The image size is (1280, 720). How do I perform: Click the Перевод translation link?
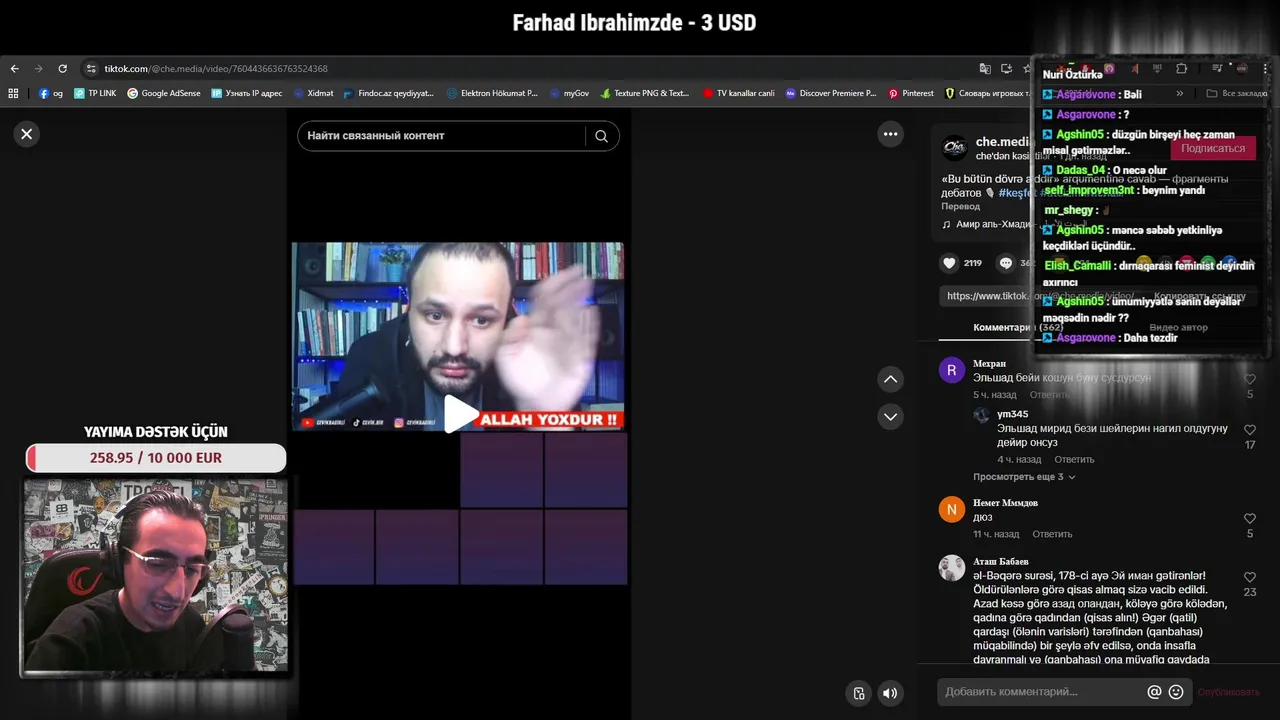pyautogui.click(x=961, y=206)
